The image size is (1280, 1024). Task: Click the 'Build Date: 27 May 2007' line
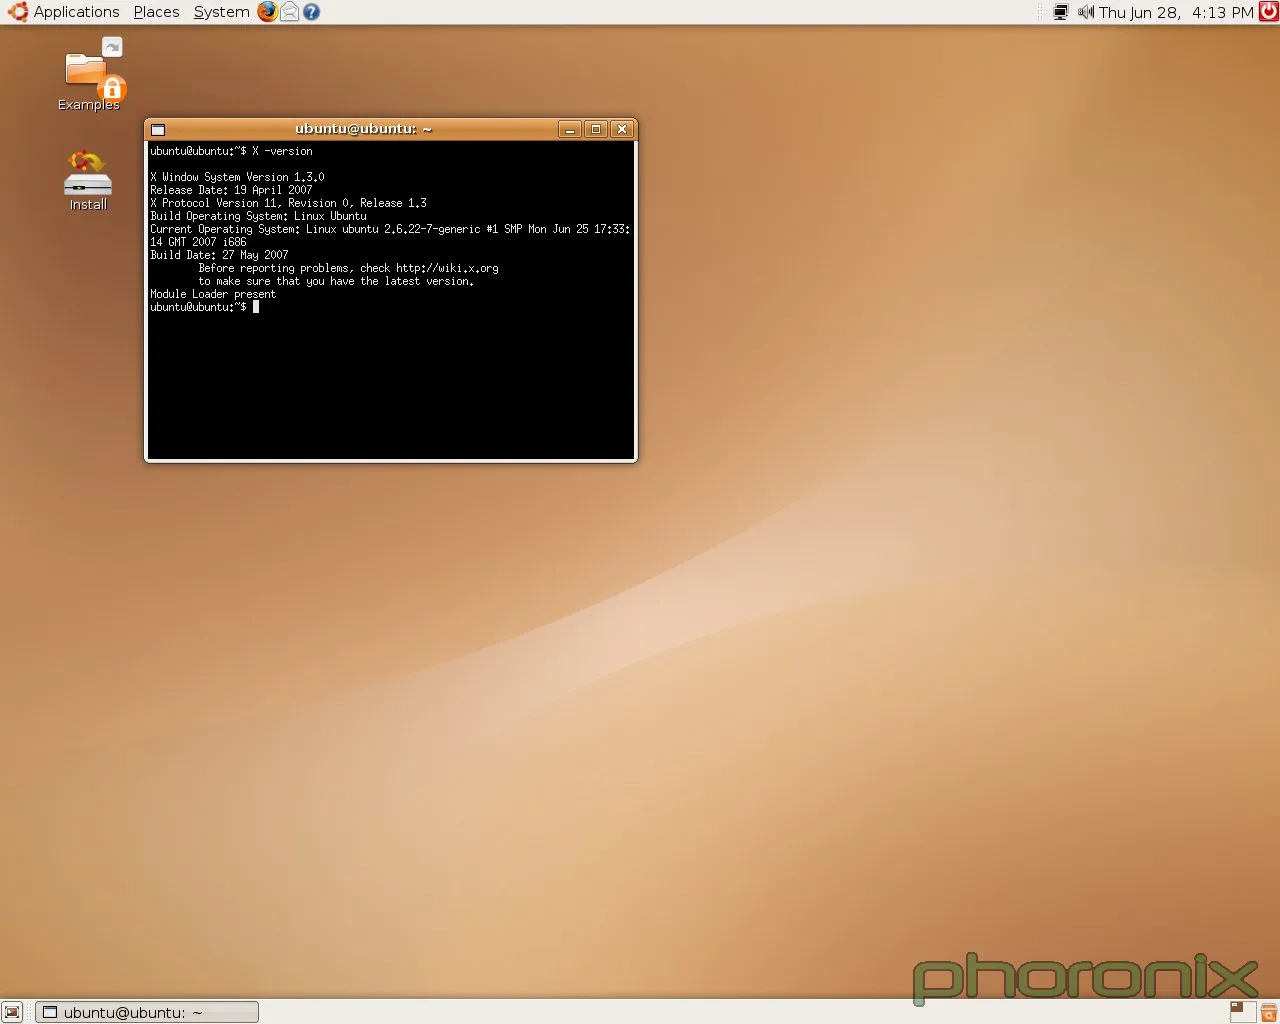coord(219,255)
